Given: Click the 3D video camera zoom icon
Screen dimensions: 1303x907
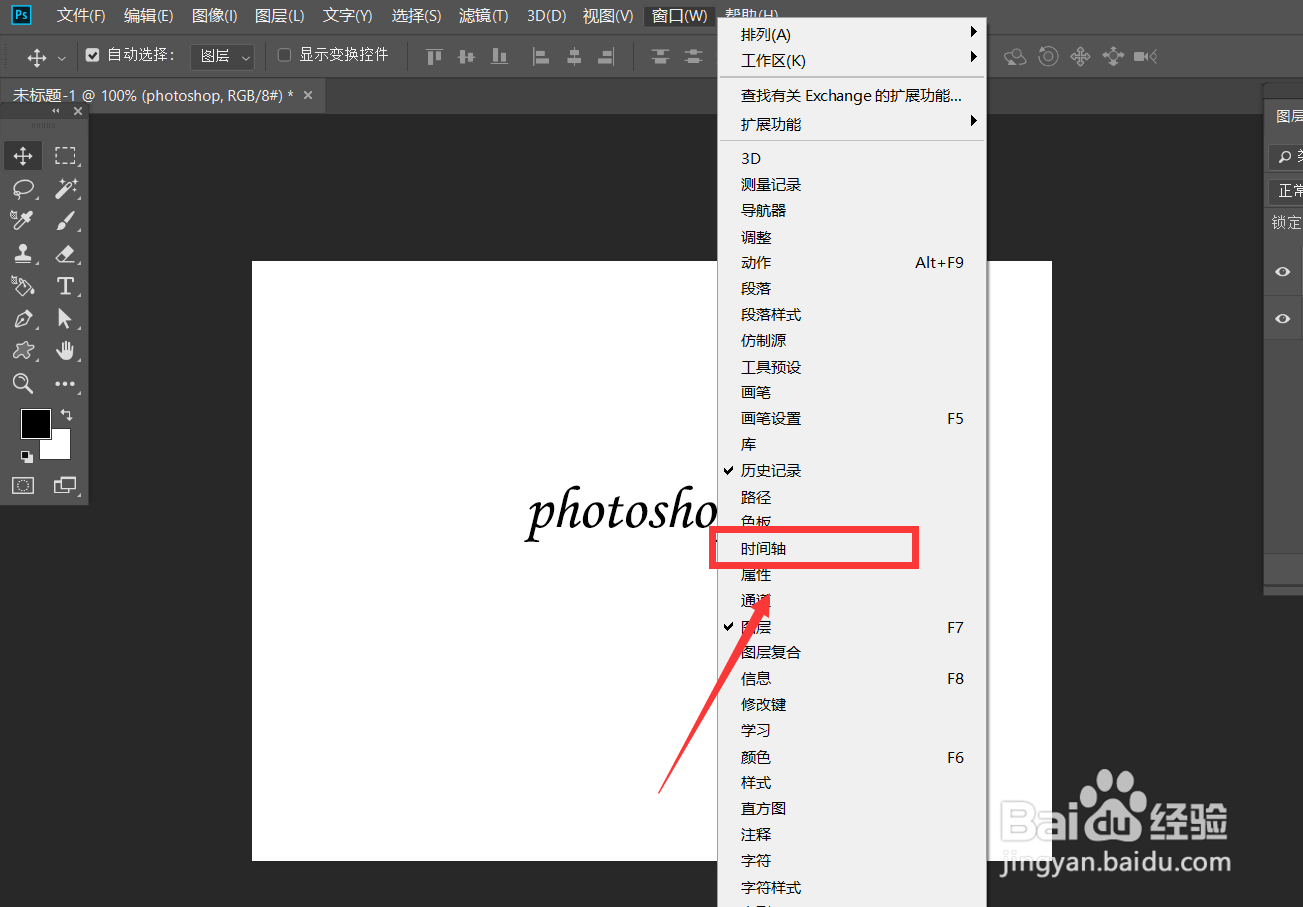Looking at the screenshot, I should (1146, 57).
